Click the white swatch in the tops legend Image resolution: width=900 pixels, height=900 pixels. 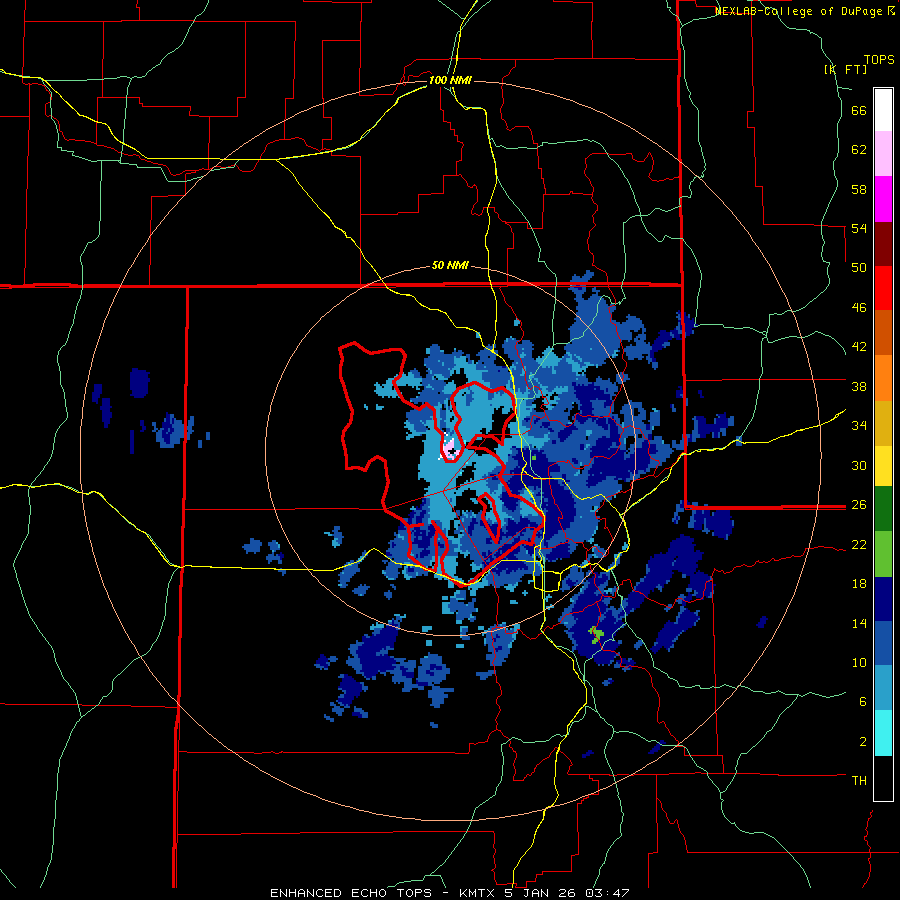[883, 110]
